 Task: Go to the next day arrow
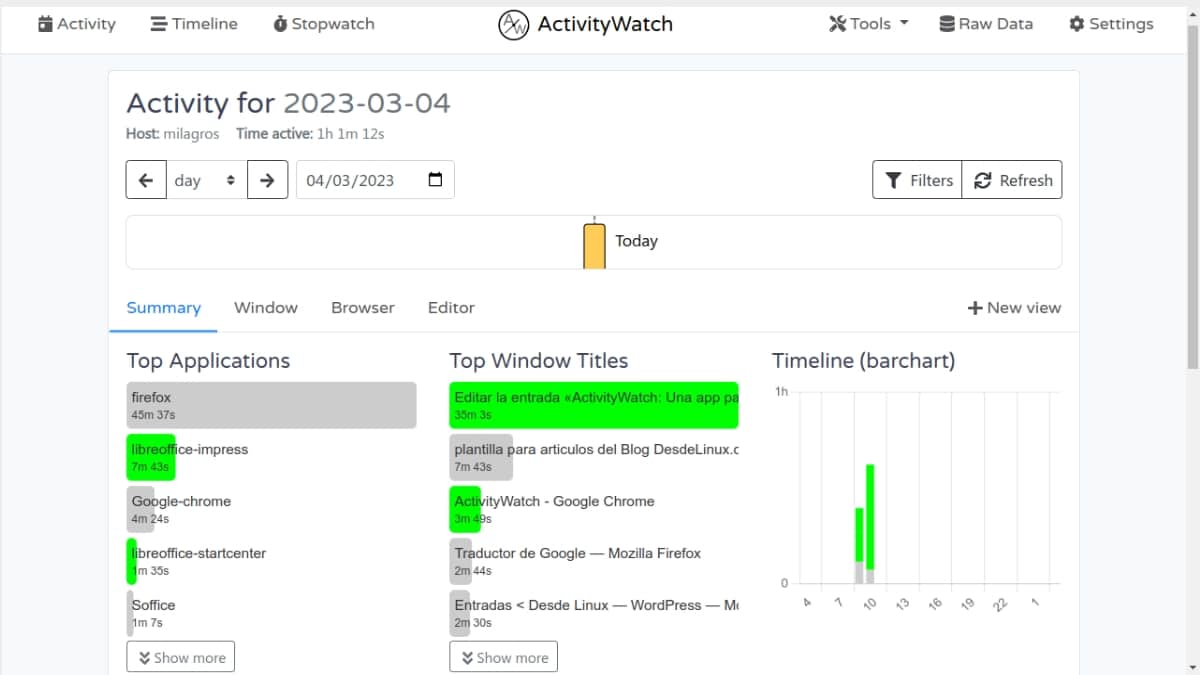[267, 180]
